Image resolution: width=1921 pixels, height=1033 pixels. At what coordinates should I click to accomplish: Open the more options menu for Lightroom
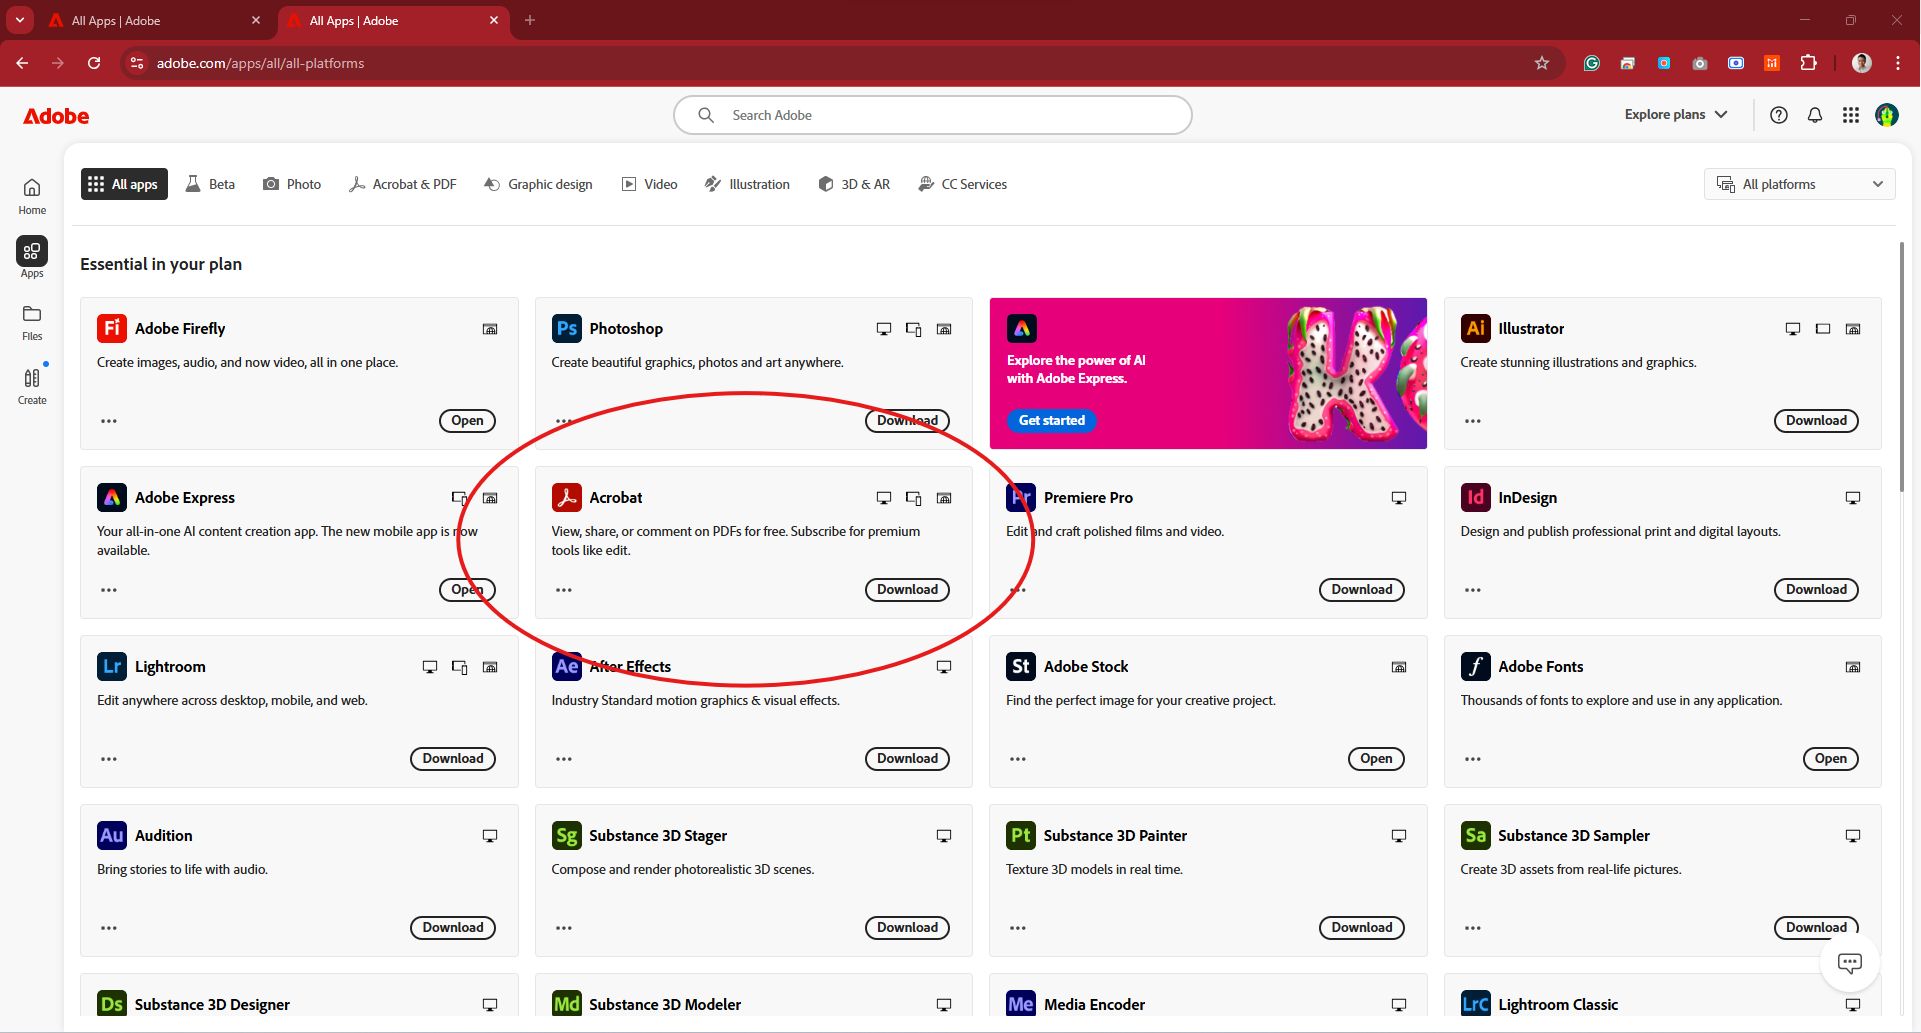pos(109,759)
